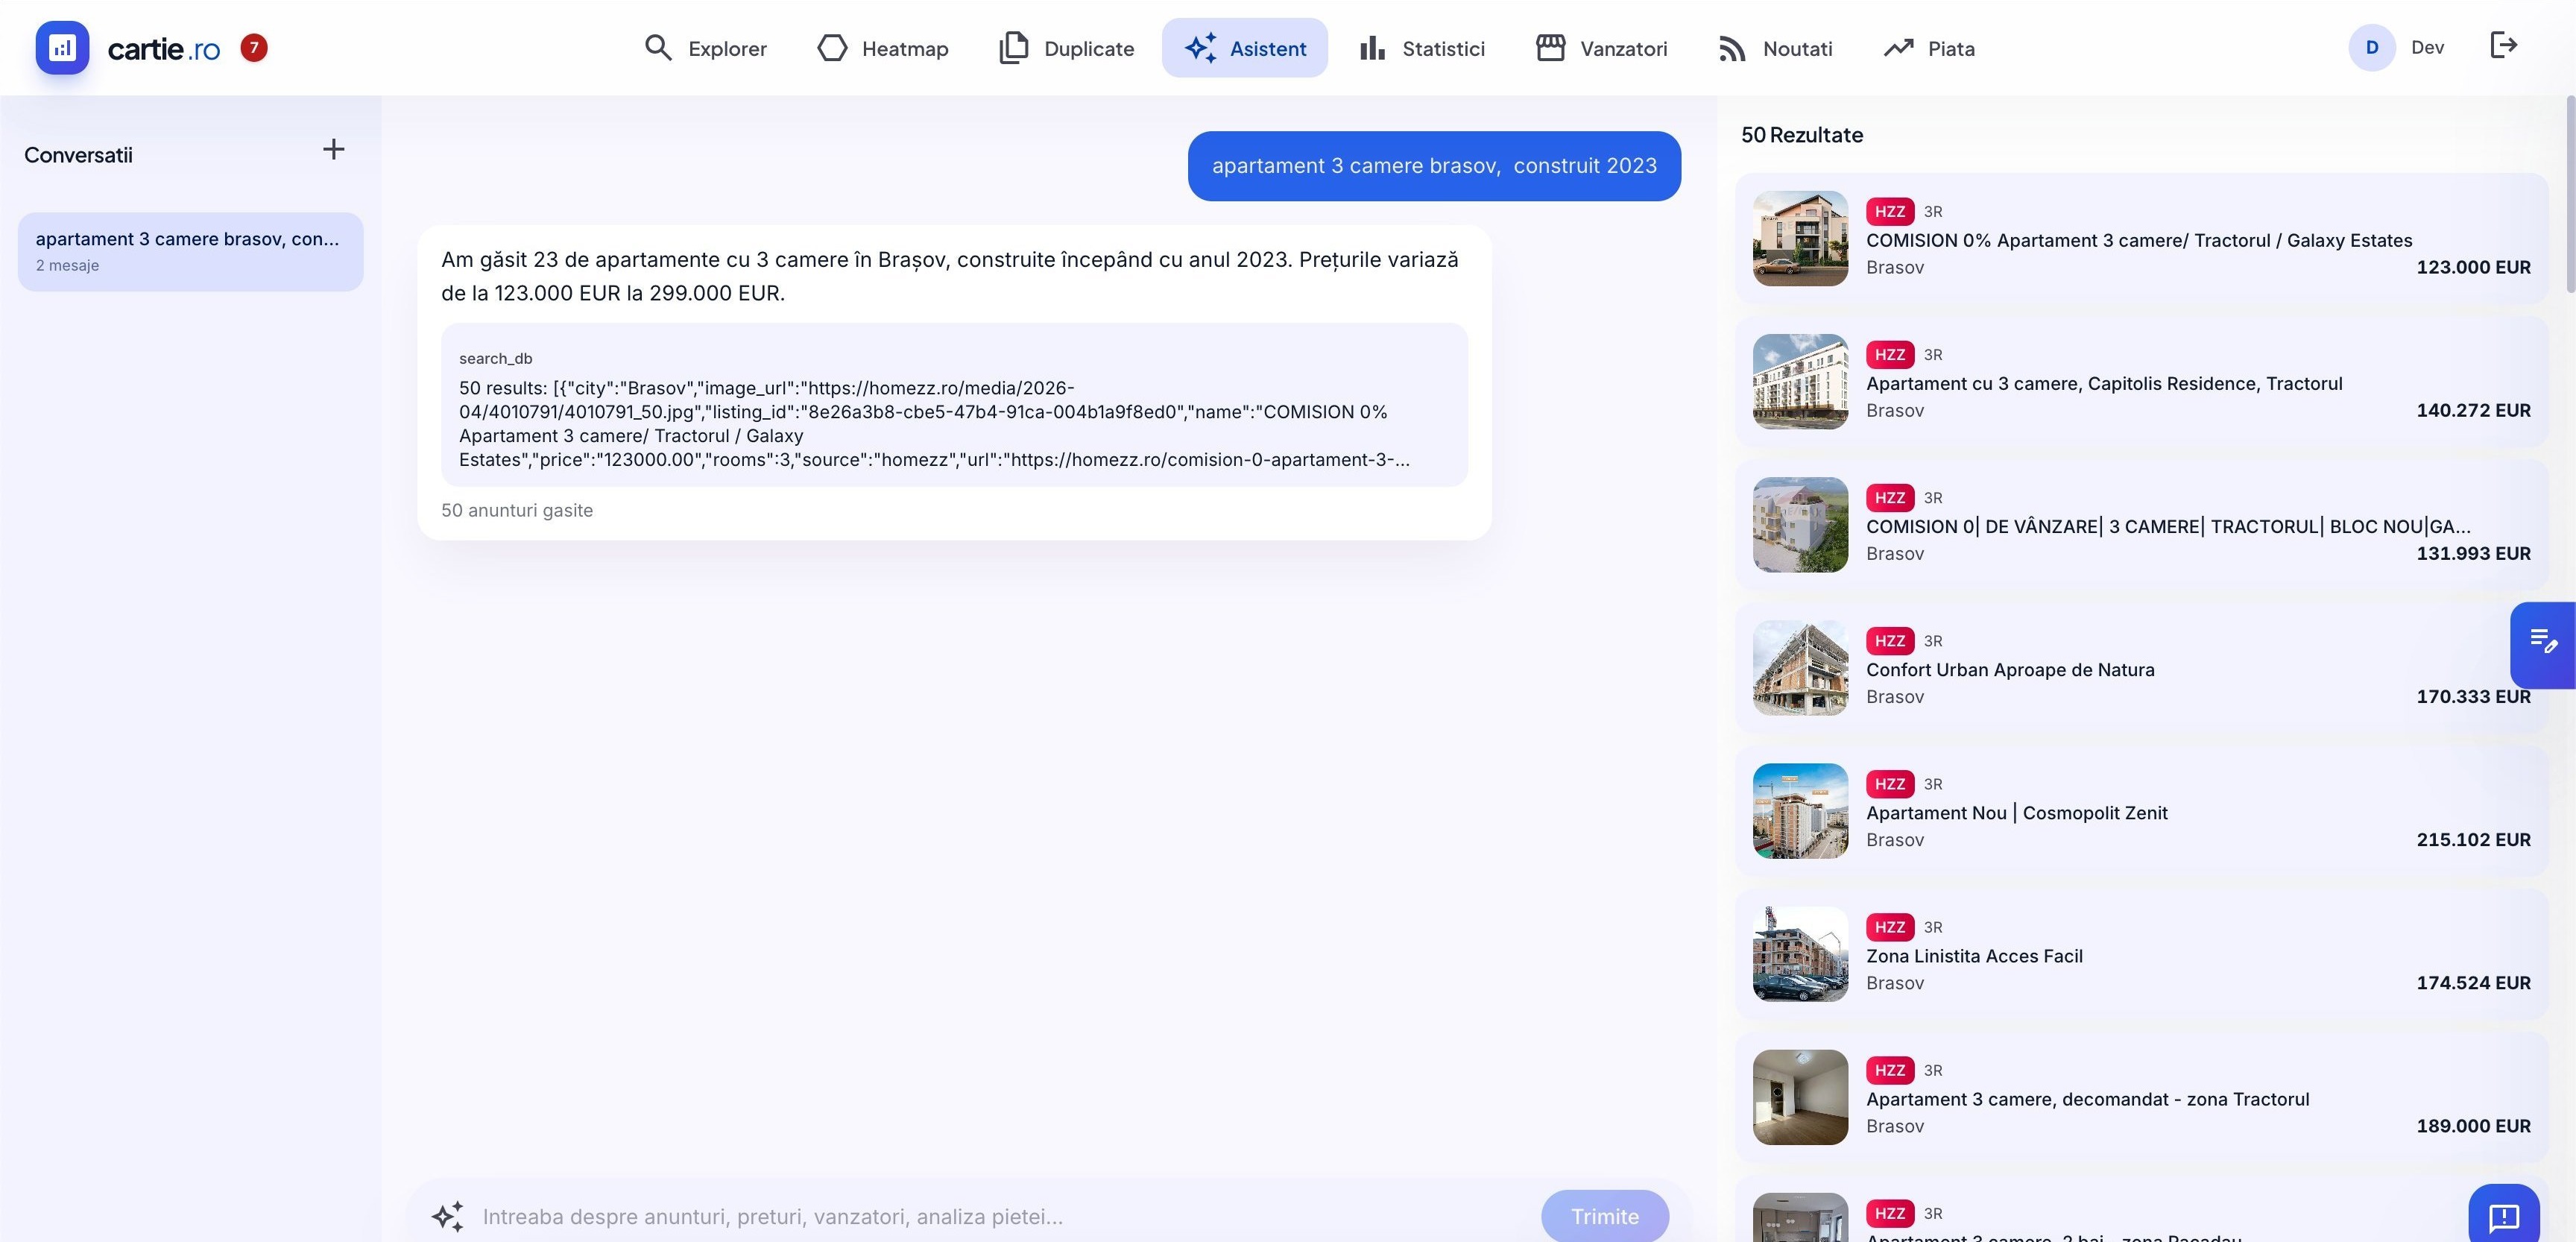Open the Explorer tab
Viewport: 2576px width, 1242px height.
pyautogui.click(x=705, y=48)
